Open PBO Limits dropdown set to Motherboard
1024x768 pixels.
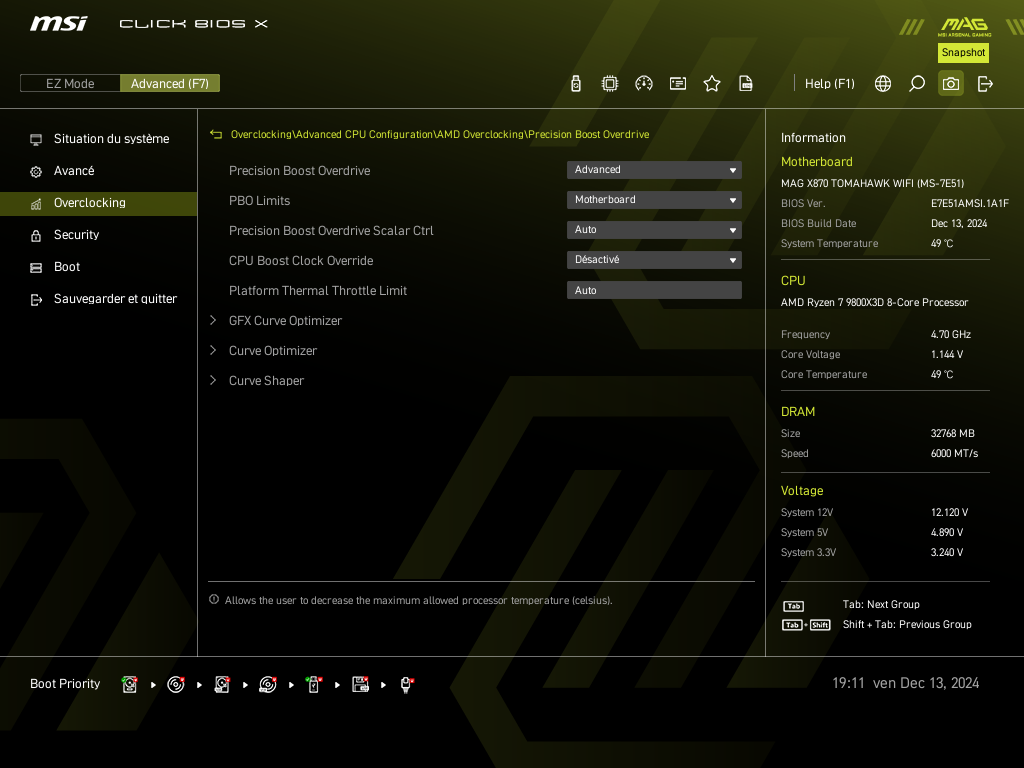(x=654, y=200)
